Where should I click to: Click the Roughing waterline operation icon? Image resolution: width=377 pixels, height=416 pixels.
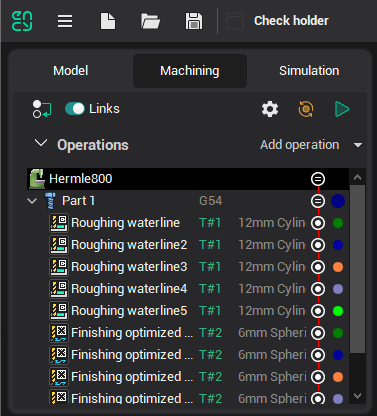(x=59, y=223)
